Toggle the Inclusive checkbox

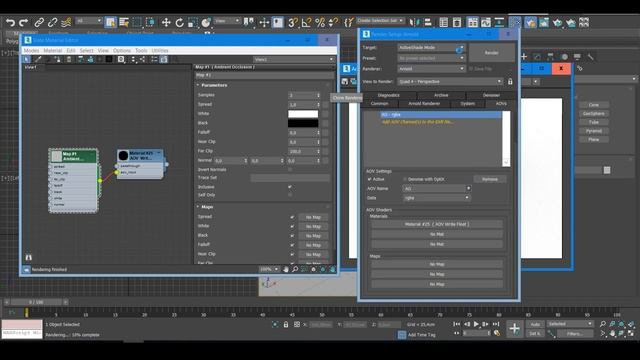point(290,187)
